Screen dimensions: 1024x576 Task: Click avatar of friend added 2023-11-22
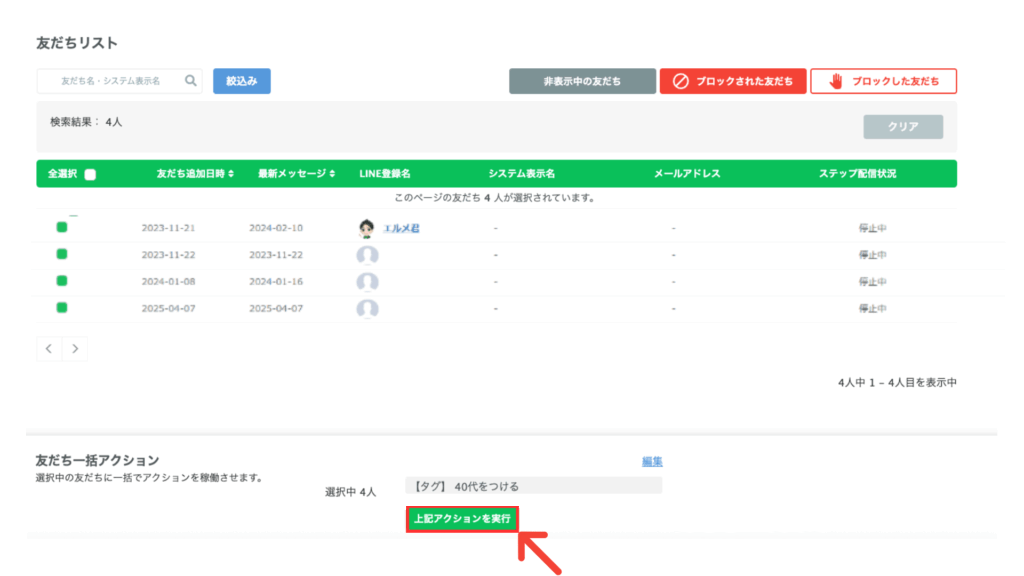367,255
